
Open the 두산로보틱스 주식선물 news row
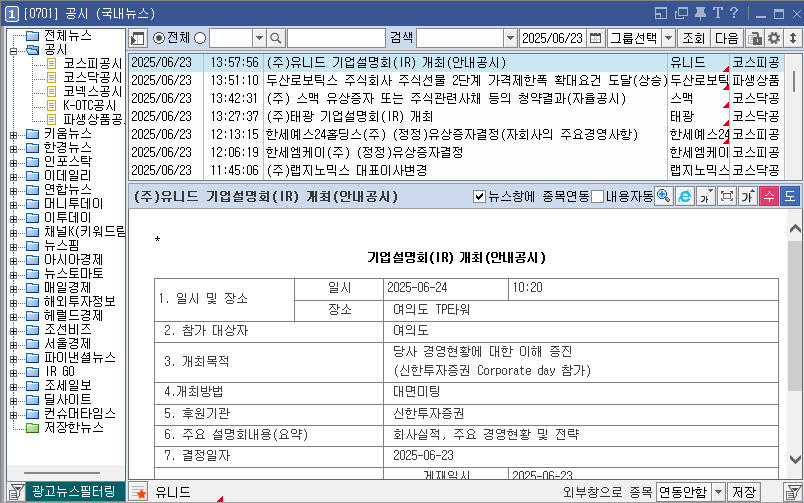click(x=456, y=81)
